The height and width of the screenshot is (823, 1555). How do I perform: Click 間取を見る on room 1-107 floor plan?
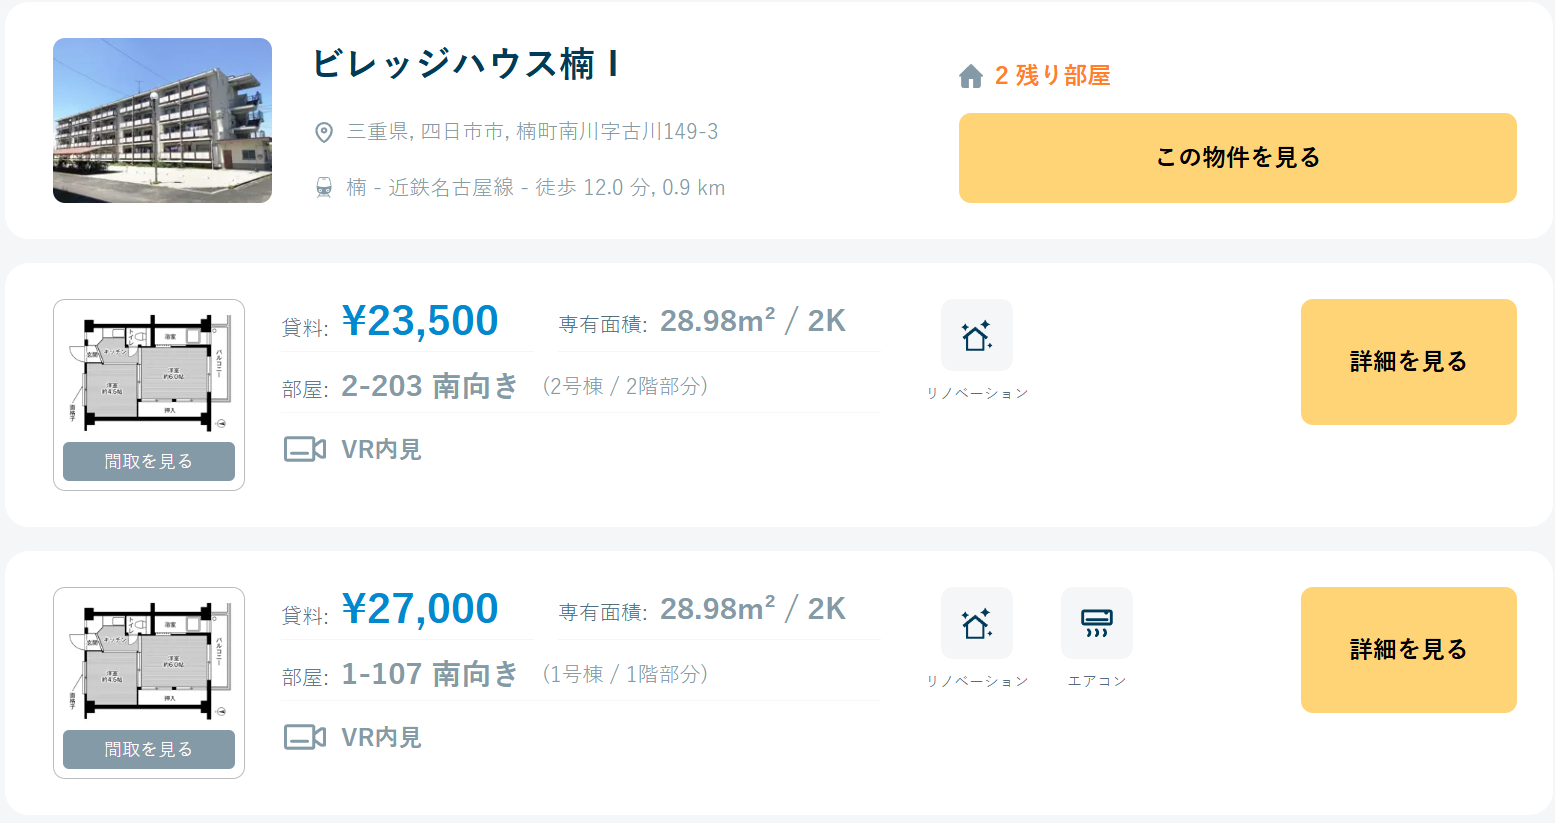click(x=149, y=749)
